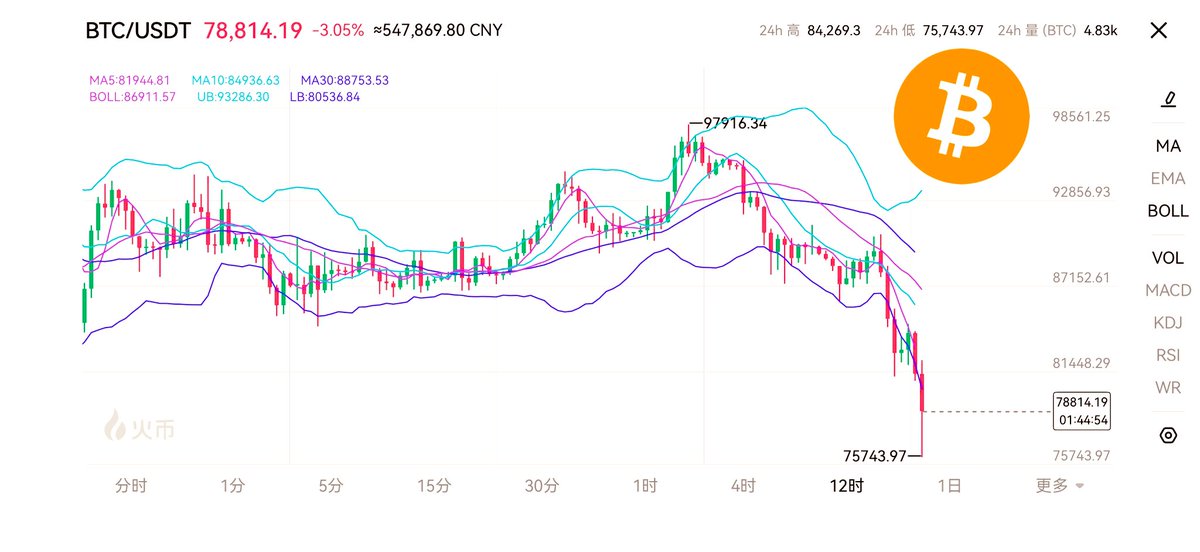Open chart settings hexagon icon
Viewport: 1200px width, 552px height.
pos(1167,435)
